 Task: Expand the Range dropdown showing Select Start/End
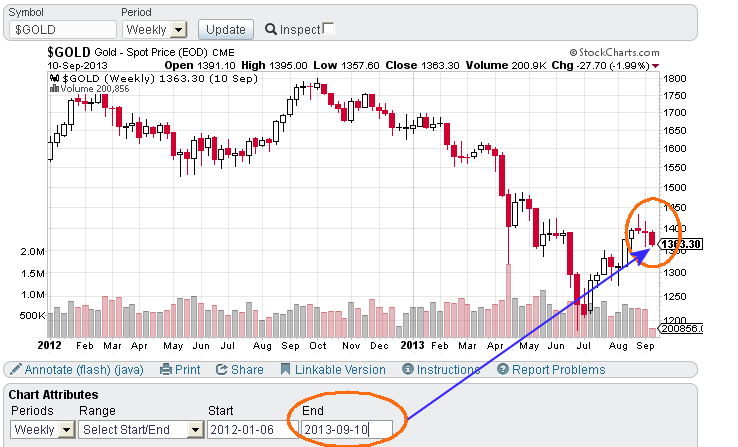coord(141,430)
